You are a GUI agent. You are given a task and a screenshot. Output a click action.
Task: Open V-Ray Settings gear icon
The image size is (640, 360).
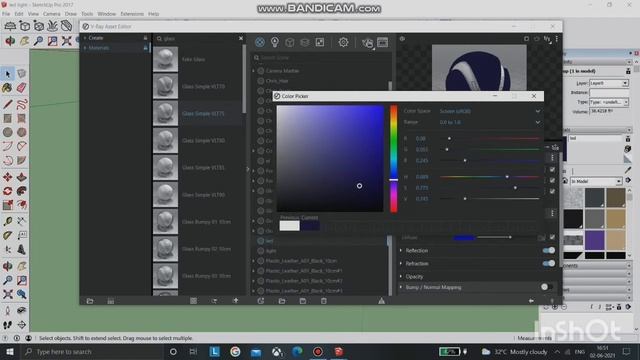343,42
